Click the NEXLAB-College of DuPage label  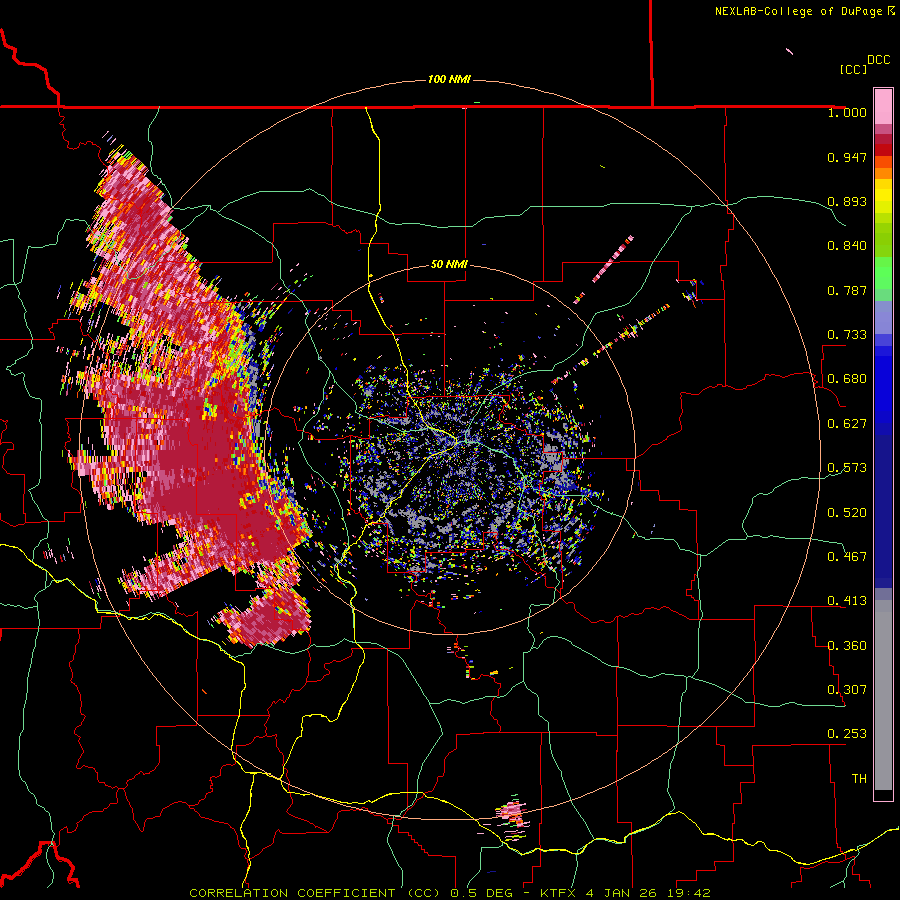799,11
